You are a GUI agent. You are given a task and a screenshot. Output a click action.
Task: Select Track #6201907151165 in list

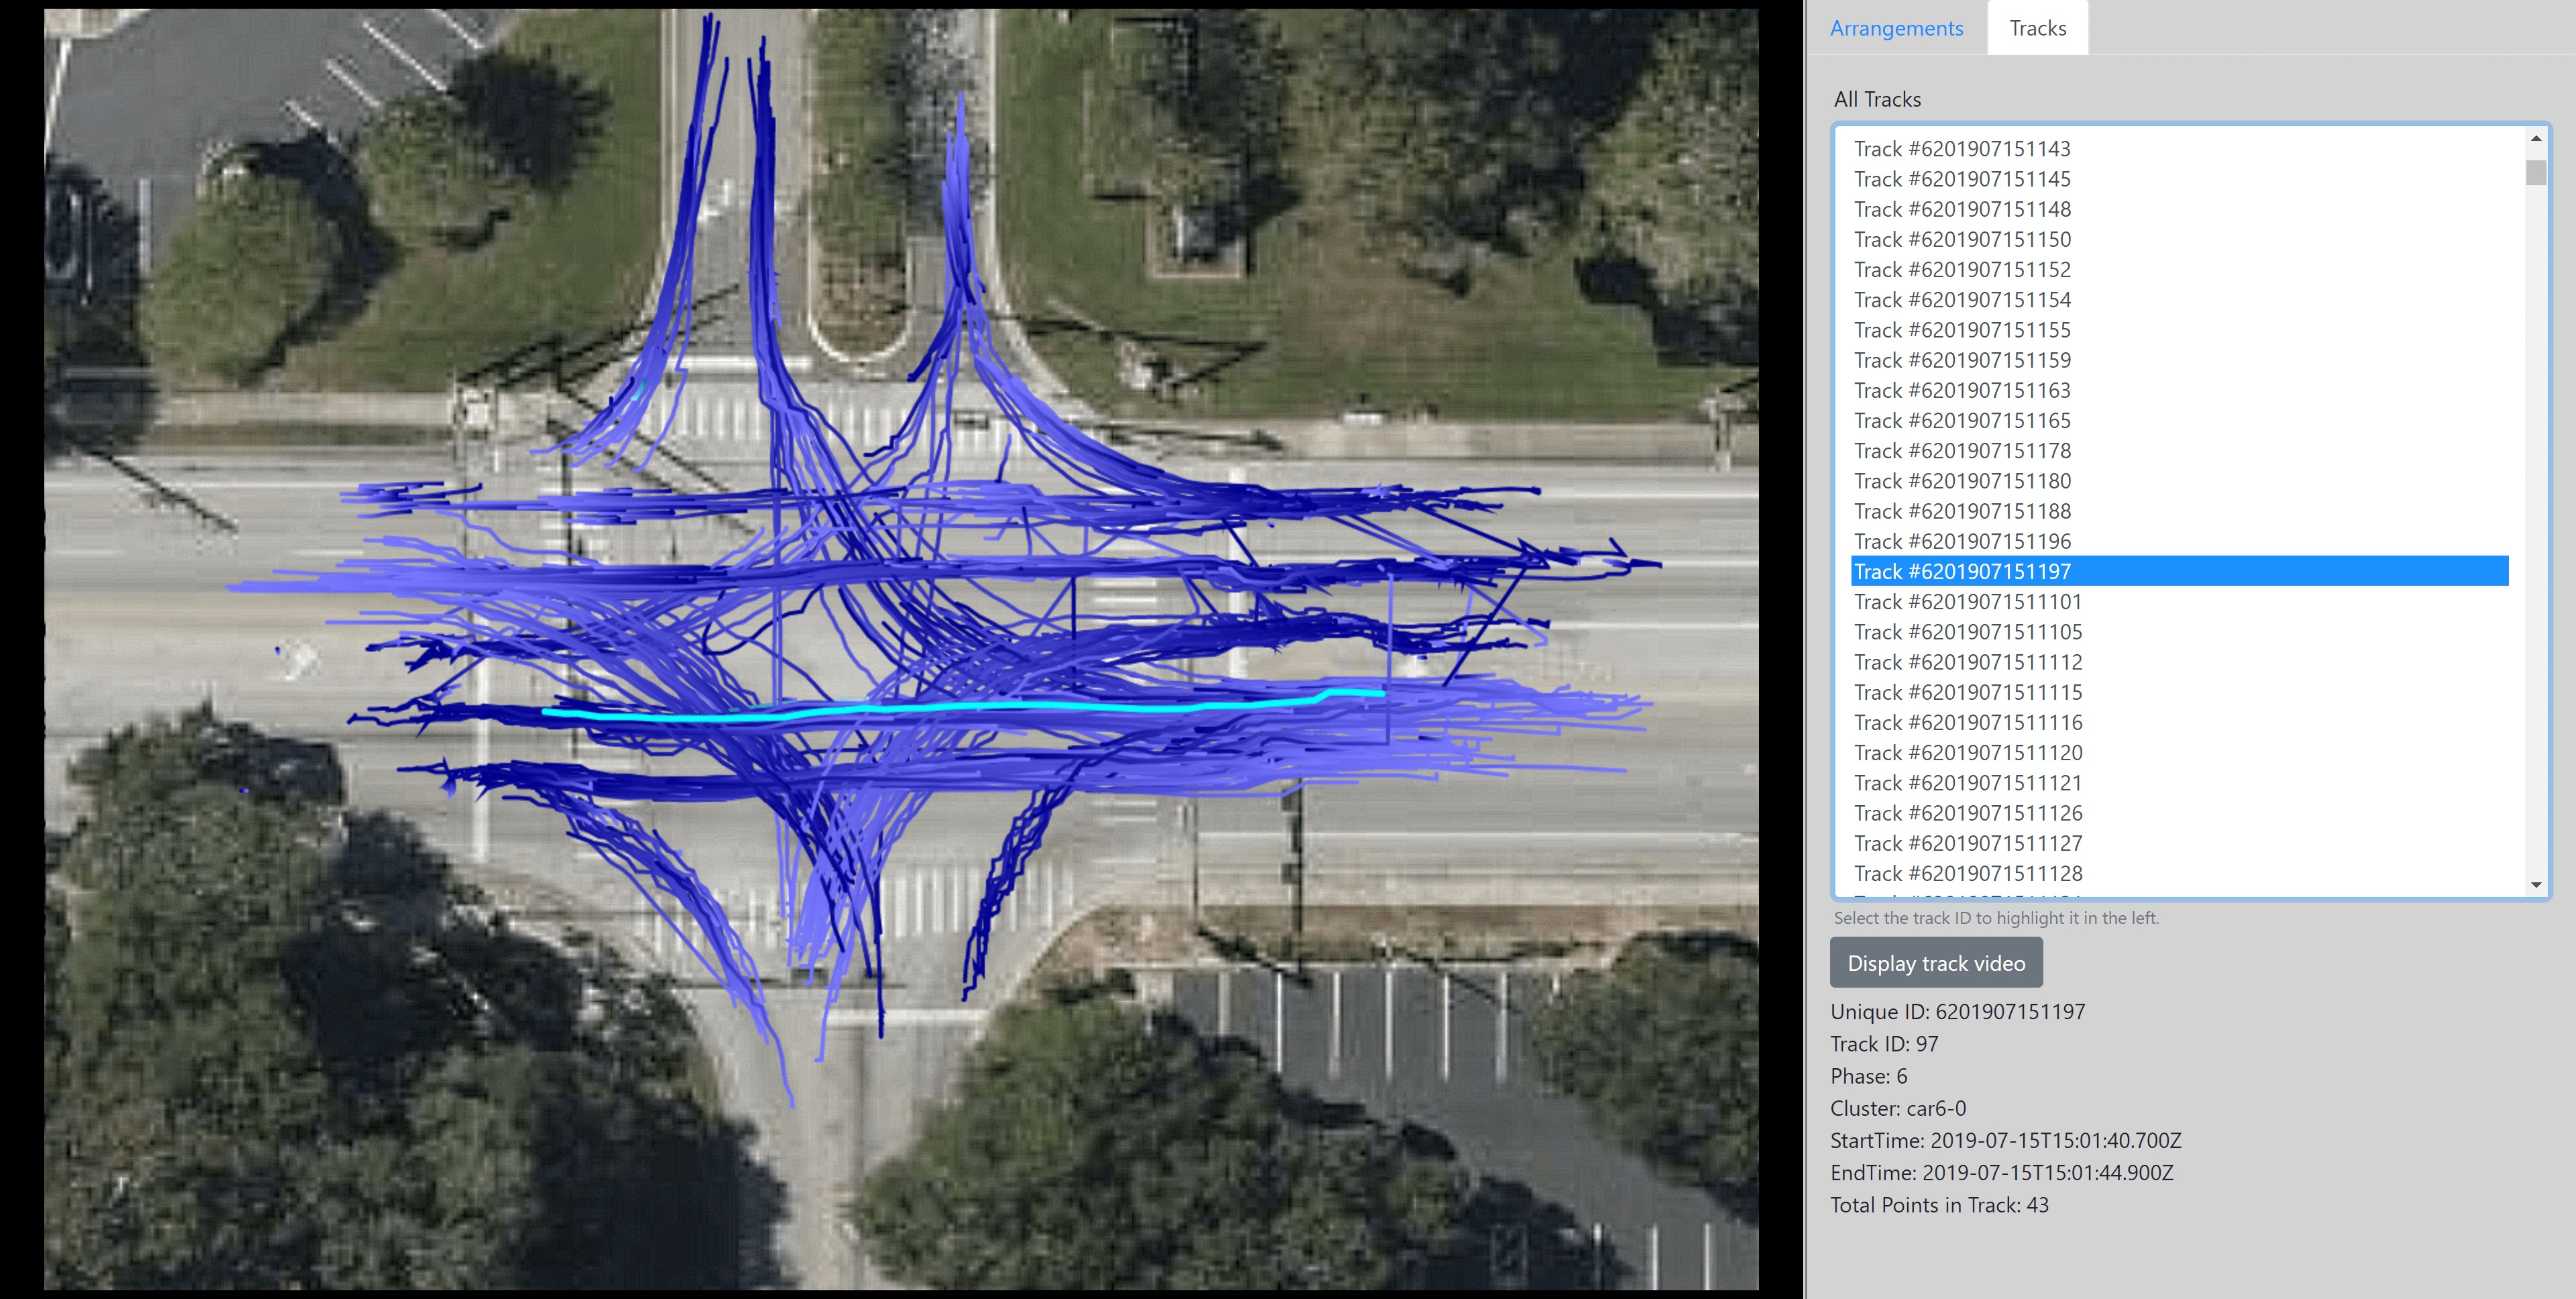(1961, 421)
